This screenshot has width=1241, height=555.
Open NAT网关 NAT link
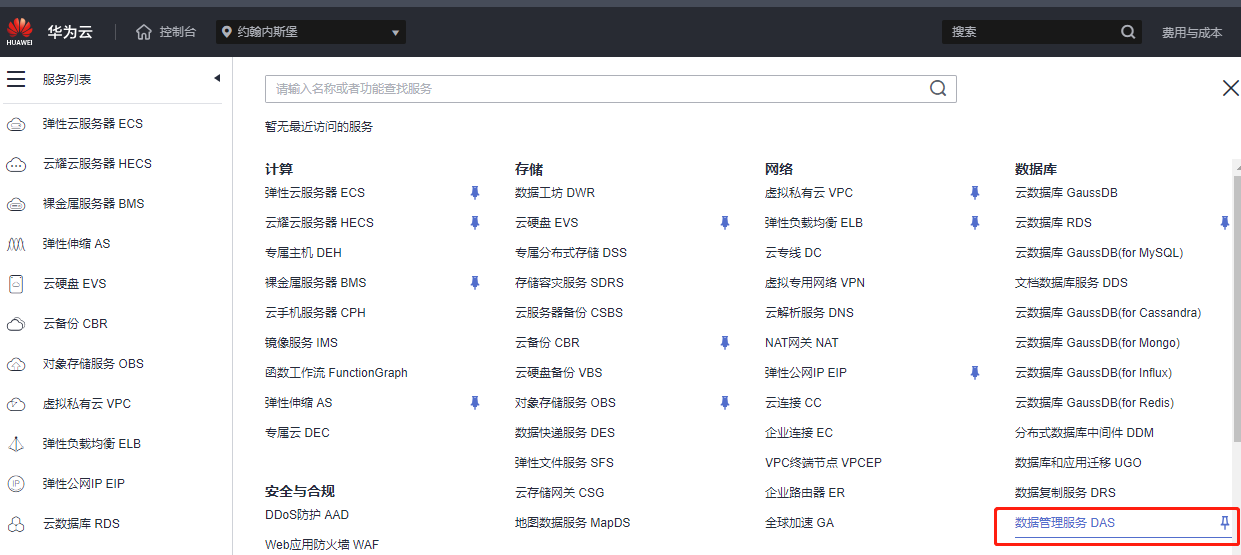801,343
